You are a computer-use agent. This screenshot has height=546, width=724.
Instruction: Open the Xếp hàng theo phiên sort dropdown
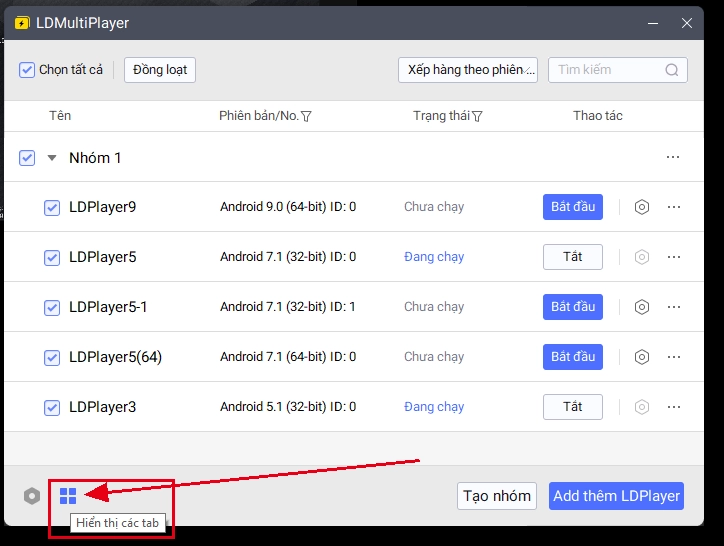pyautogui.click(x=468, y=70)
